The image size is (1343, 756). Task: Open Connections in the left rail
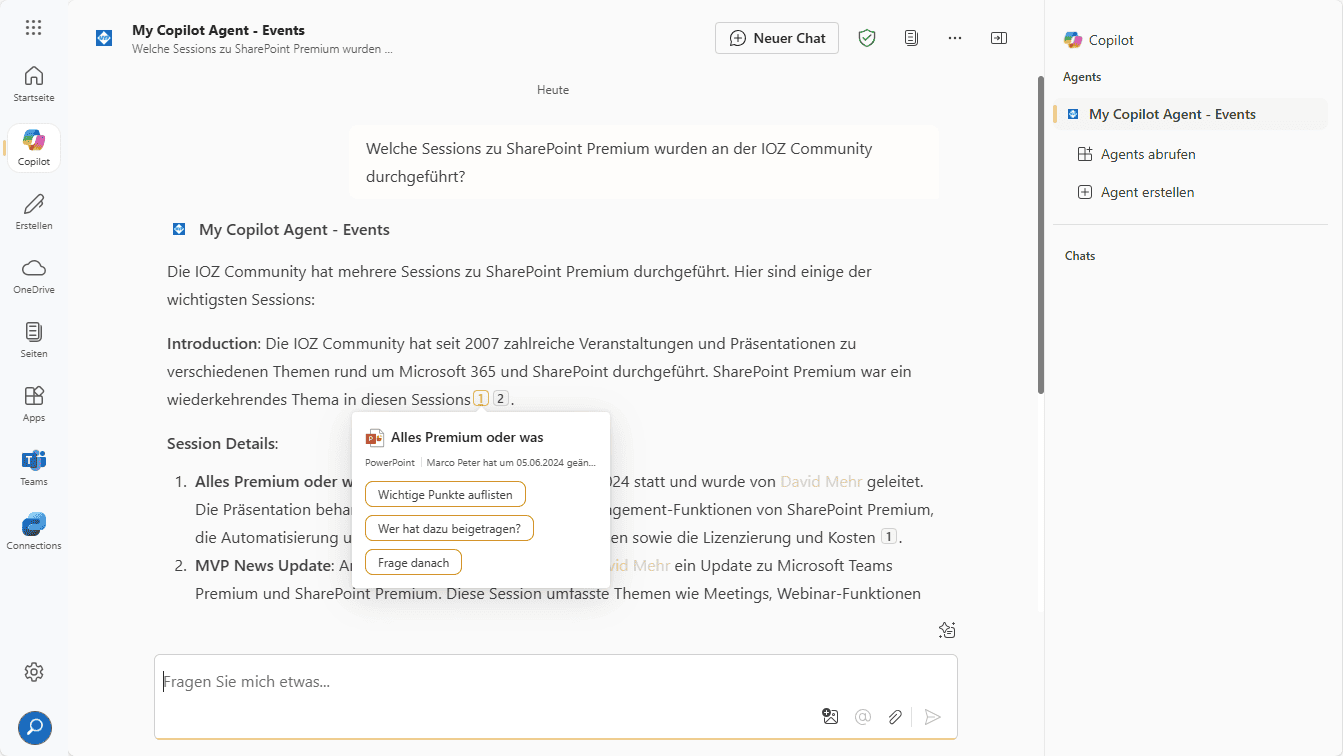click(x=34, y=532)
